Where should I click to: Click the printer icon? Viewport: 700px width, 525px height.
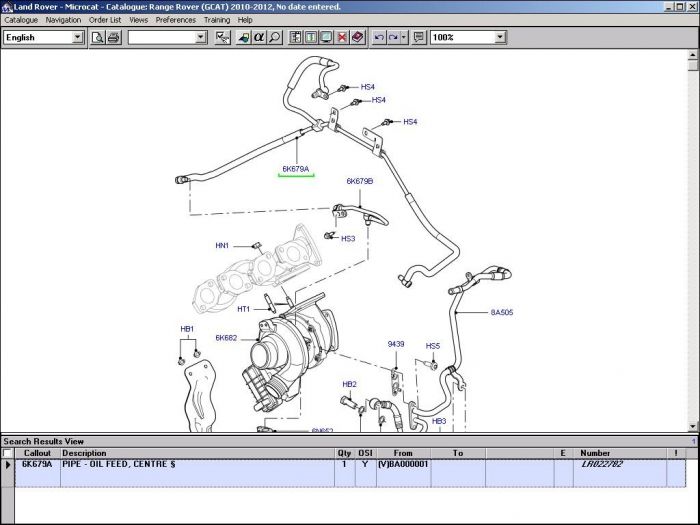coord(113,38)
